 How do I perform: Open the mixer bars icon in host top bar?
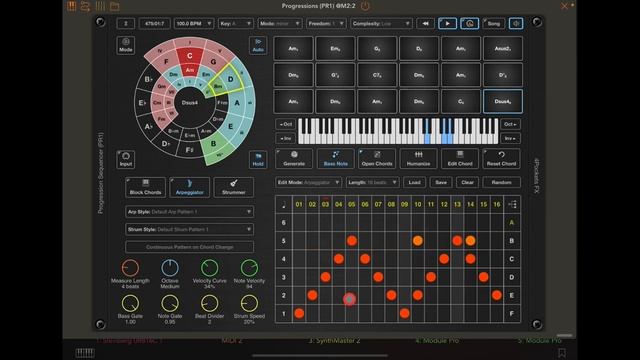click(x=100, y=6)
